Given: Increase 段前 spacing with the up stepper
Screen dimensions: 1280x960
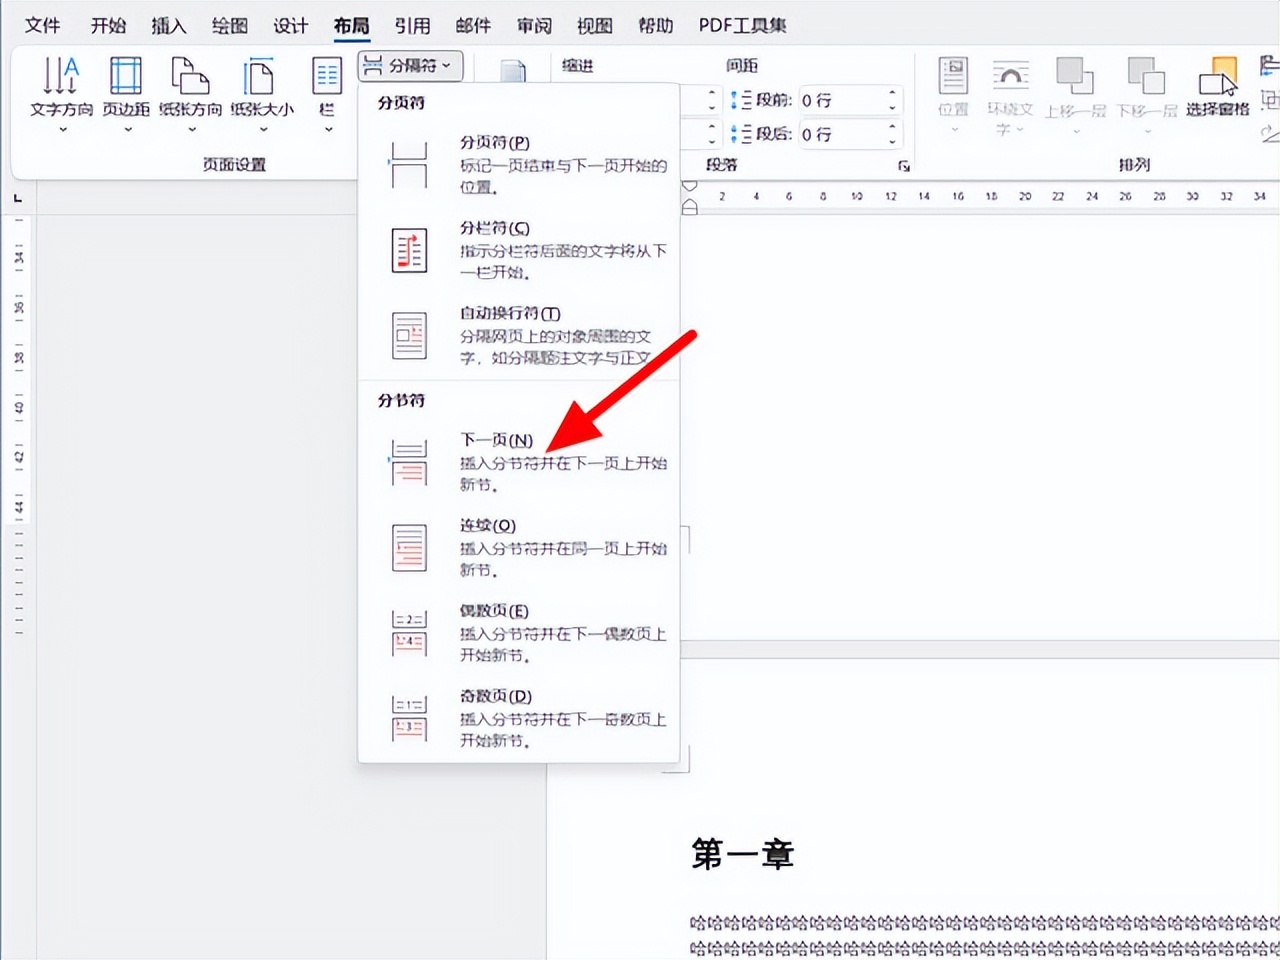Looking at the screenshot, I should 890,93.
